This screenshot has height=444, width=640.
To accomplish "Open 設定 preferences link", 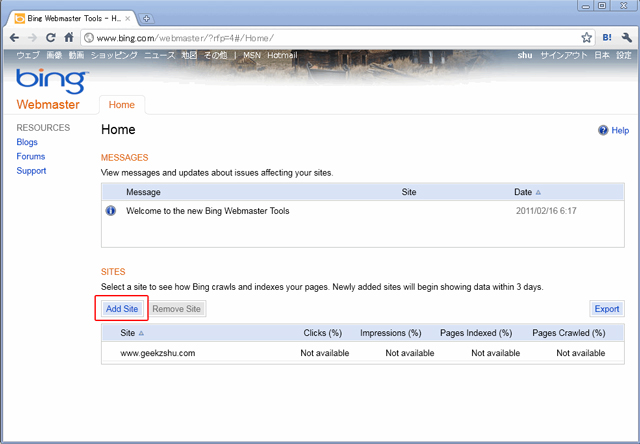I will pyautogui.click(x=624, y=55).
